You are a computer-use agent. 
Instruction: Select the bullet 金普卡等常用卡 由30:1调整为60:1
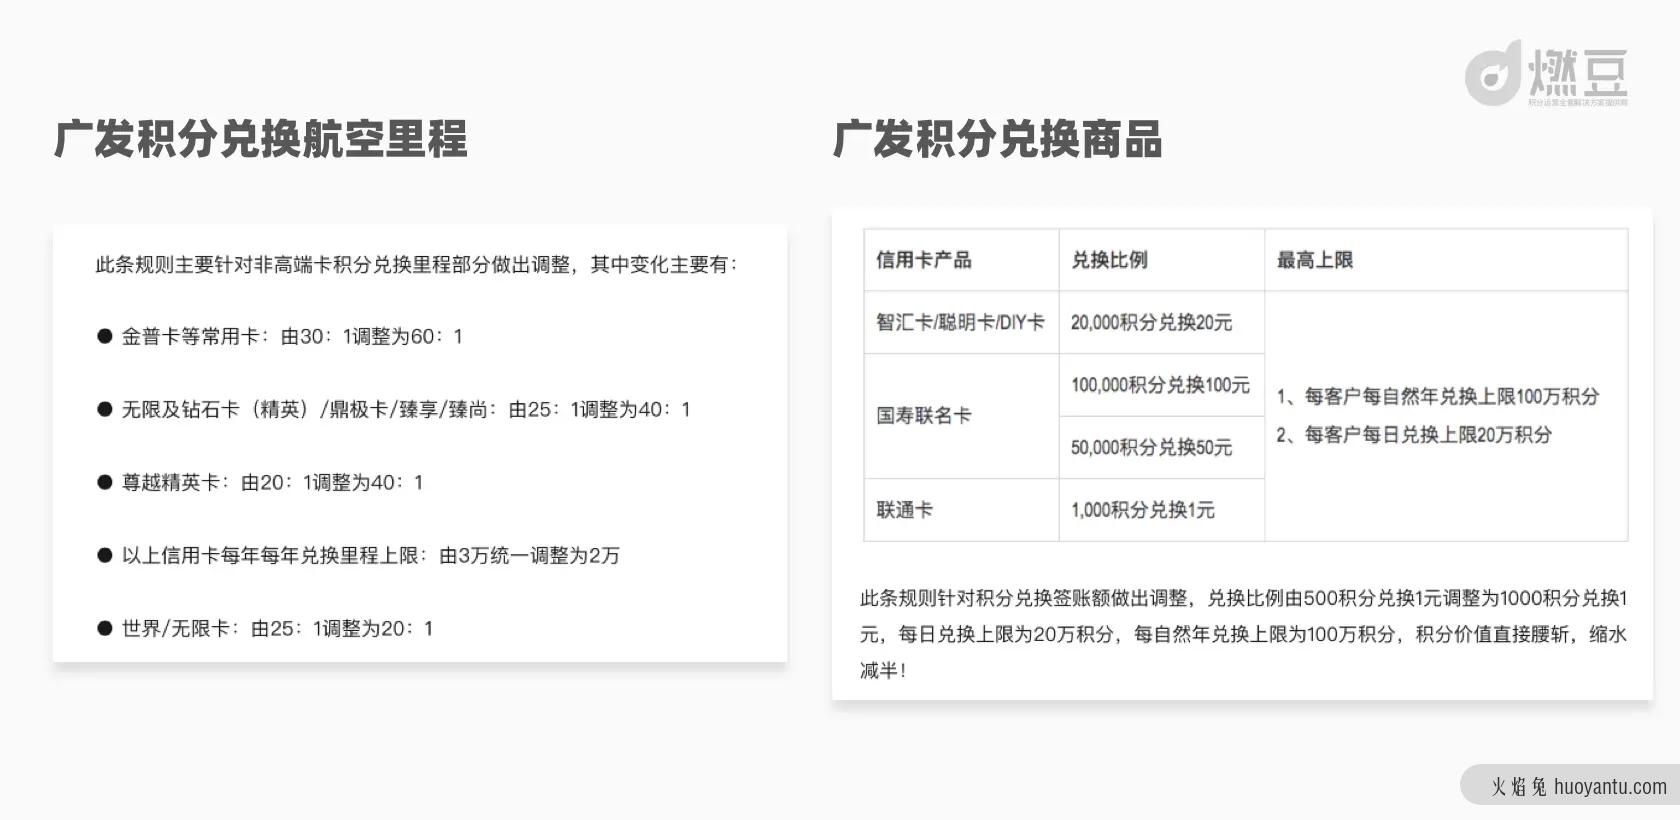point(279,337)
